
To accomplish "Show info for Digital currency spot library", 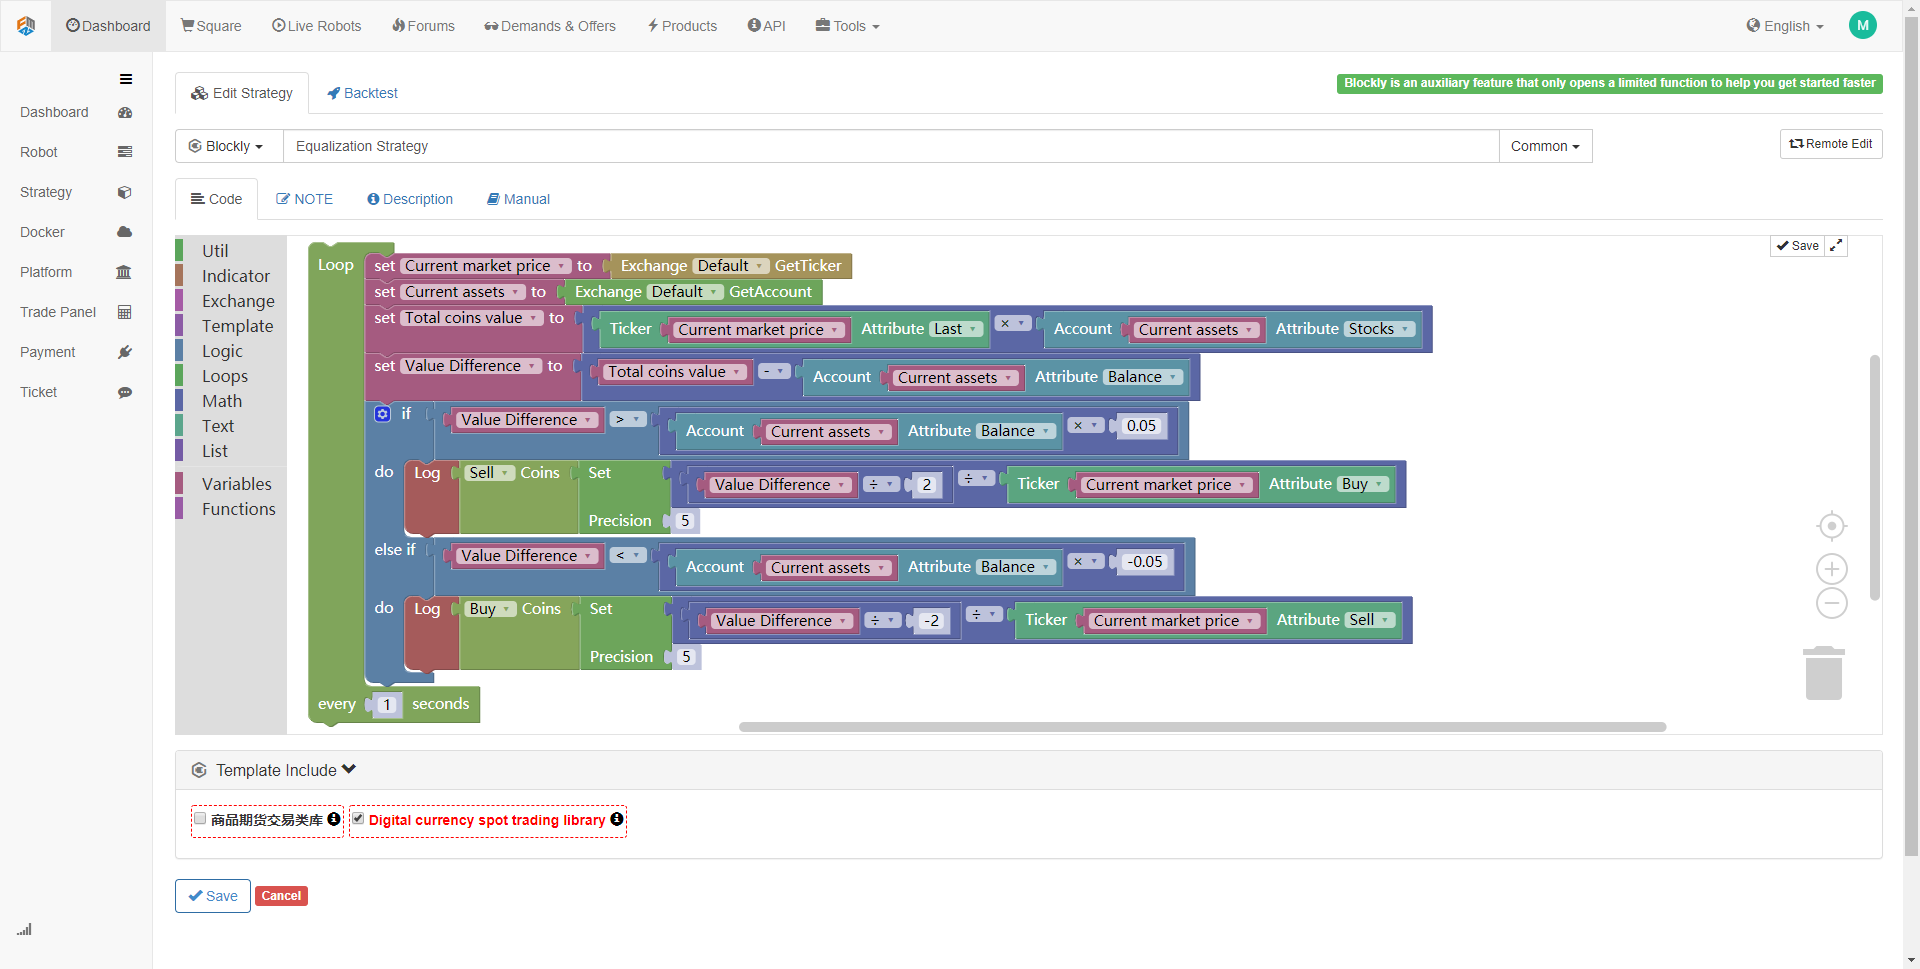I will (x=617, y=819).
